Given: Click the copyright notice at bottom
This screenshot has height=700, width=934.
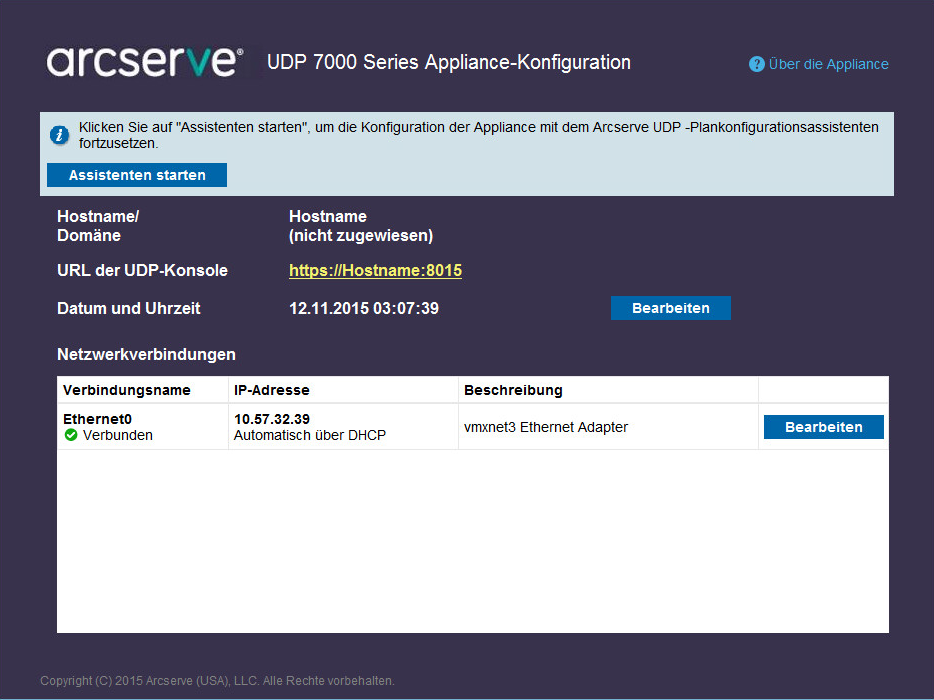Looking at the screenshot, I should click(217, 681).
